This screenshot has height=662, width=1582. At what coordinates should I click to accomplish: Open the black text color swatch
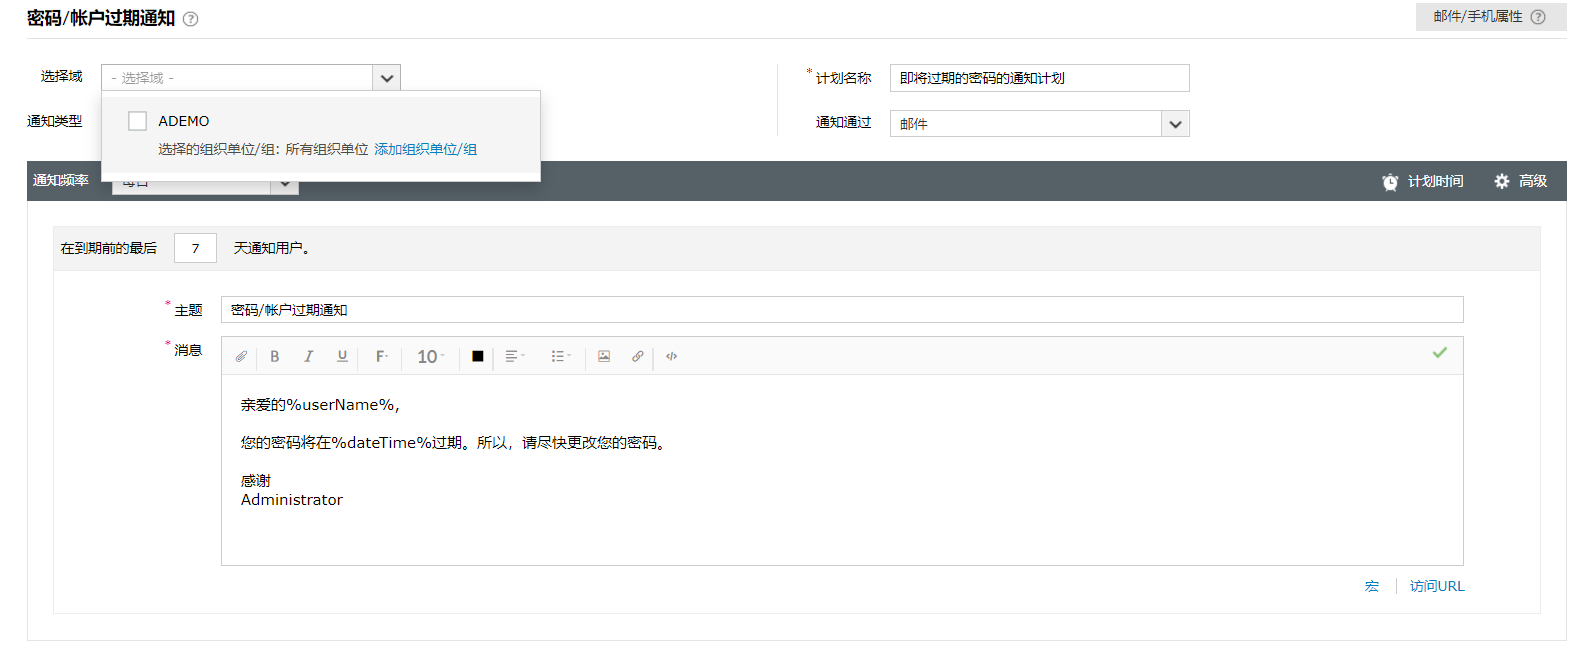(478, 357)
